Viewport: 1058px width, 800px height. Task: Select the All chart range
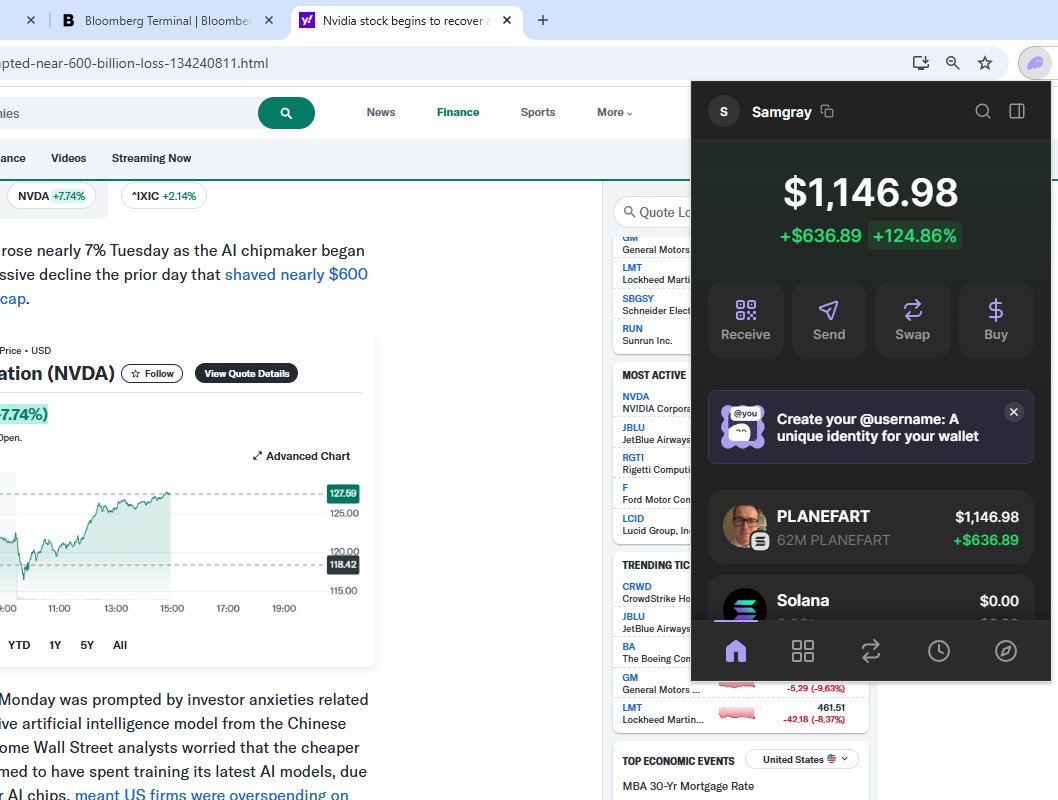120,645
